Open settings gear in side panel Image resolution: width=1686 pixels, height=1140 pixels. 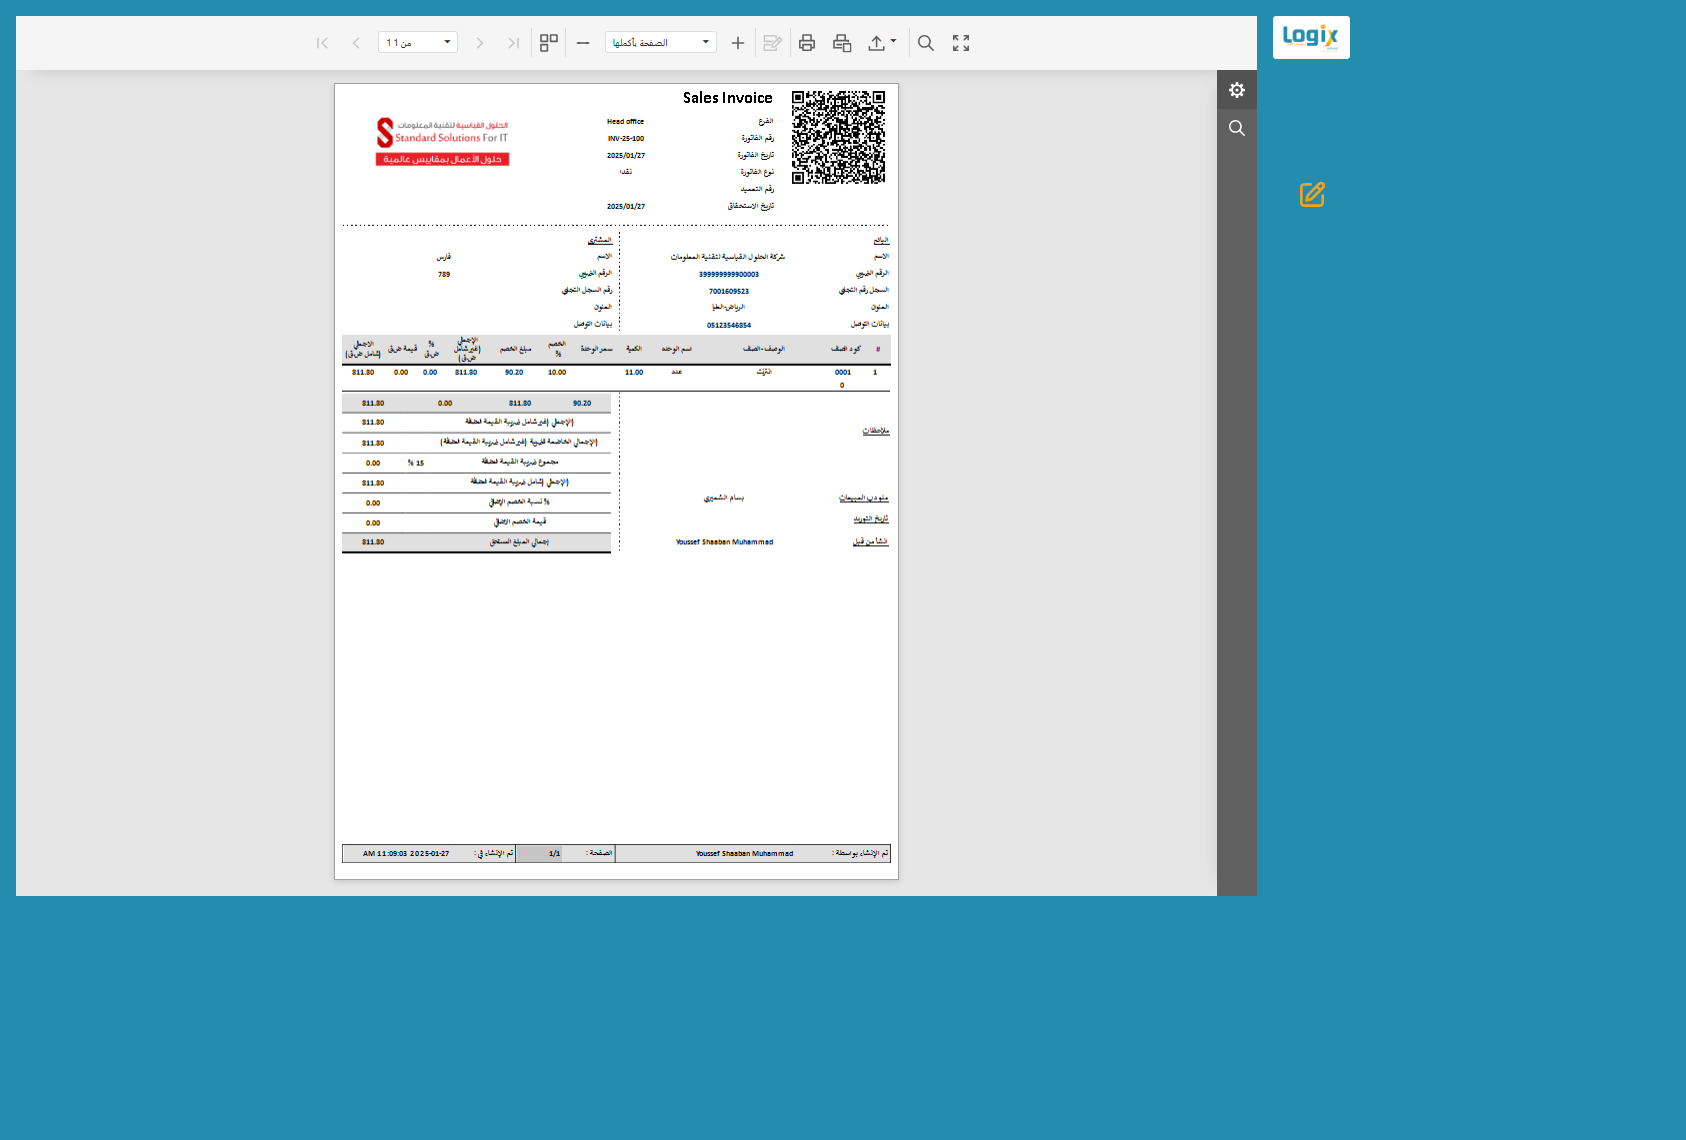(x=1237, y=90)
